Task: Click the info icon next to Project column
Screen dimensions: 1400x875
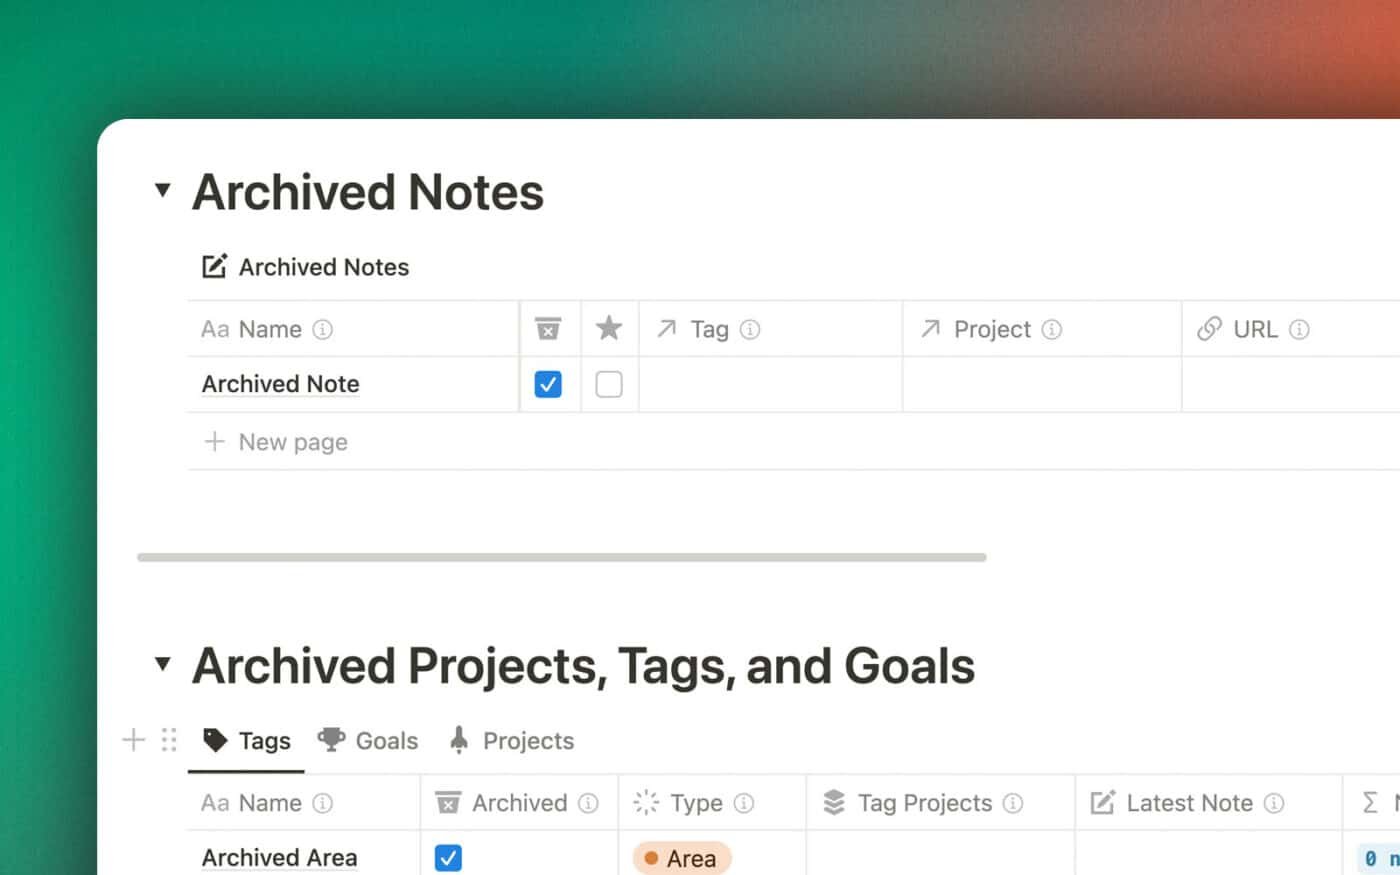Action: (1052, 329)
